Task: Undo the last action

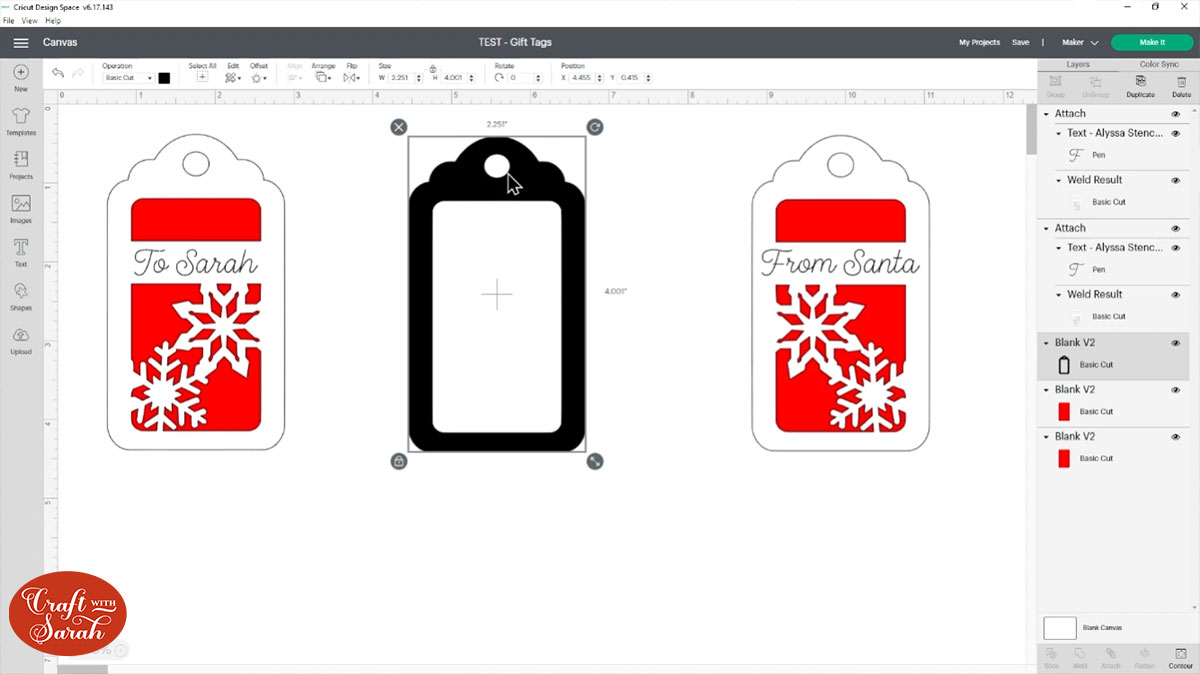Action: coord(58,73)
